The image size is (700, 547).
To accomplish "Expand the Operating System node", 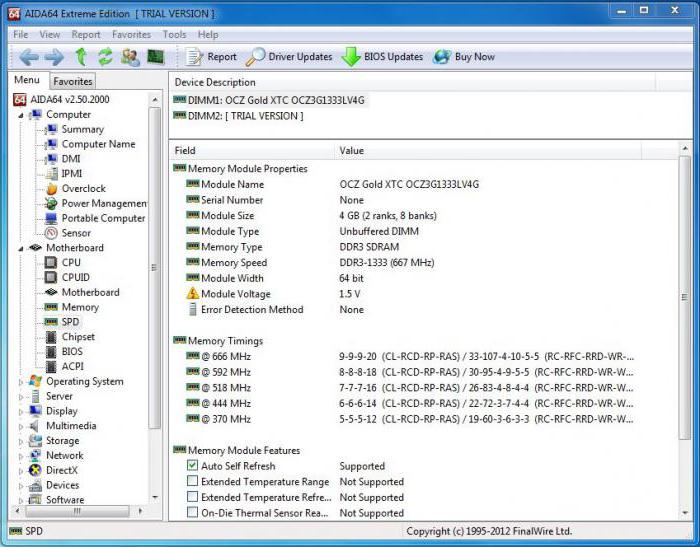I will [21, 382].
